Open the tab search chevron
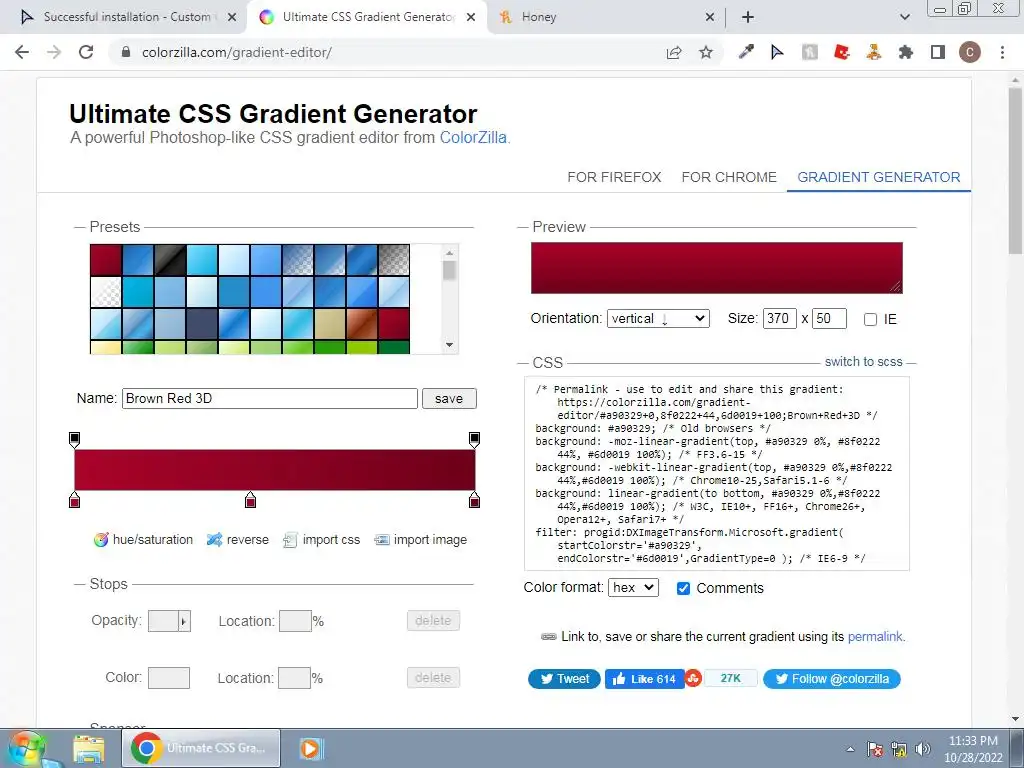The image size is (1024, 768). (x=904, y=17)
